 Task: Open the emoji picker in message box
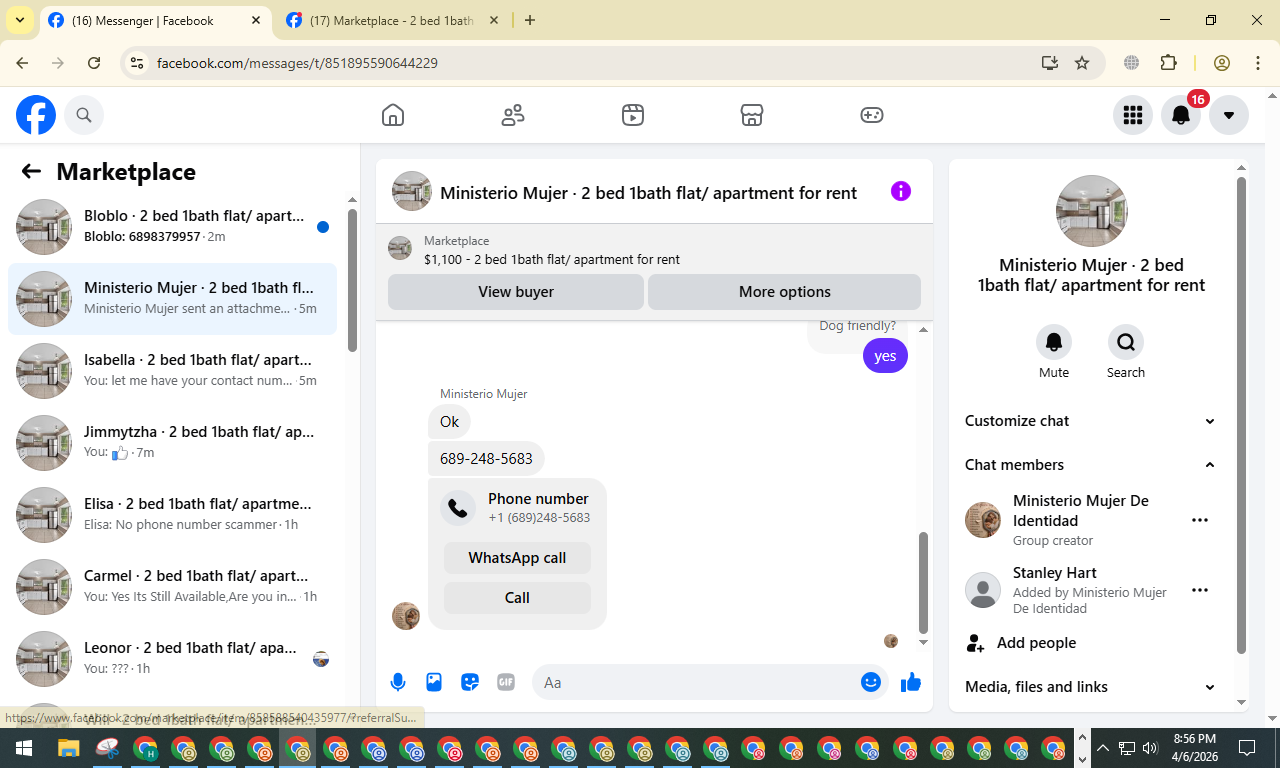pos(871,682)
